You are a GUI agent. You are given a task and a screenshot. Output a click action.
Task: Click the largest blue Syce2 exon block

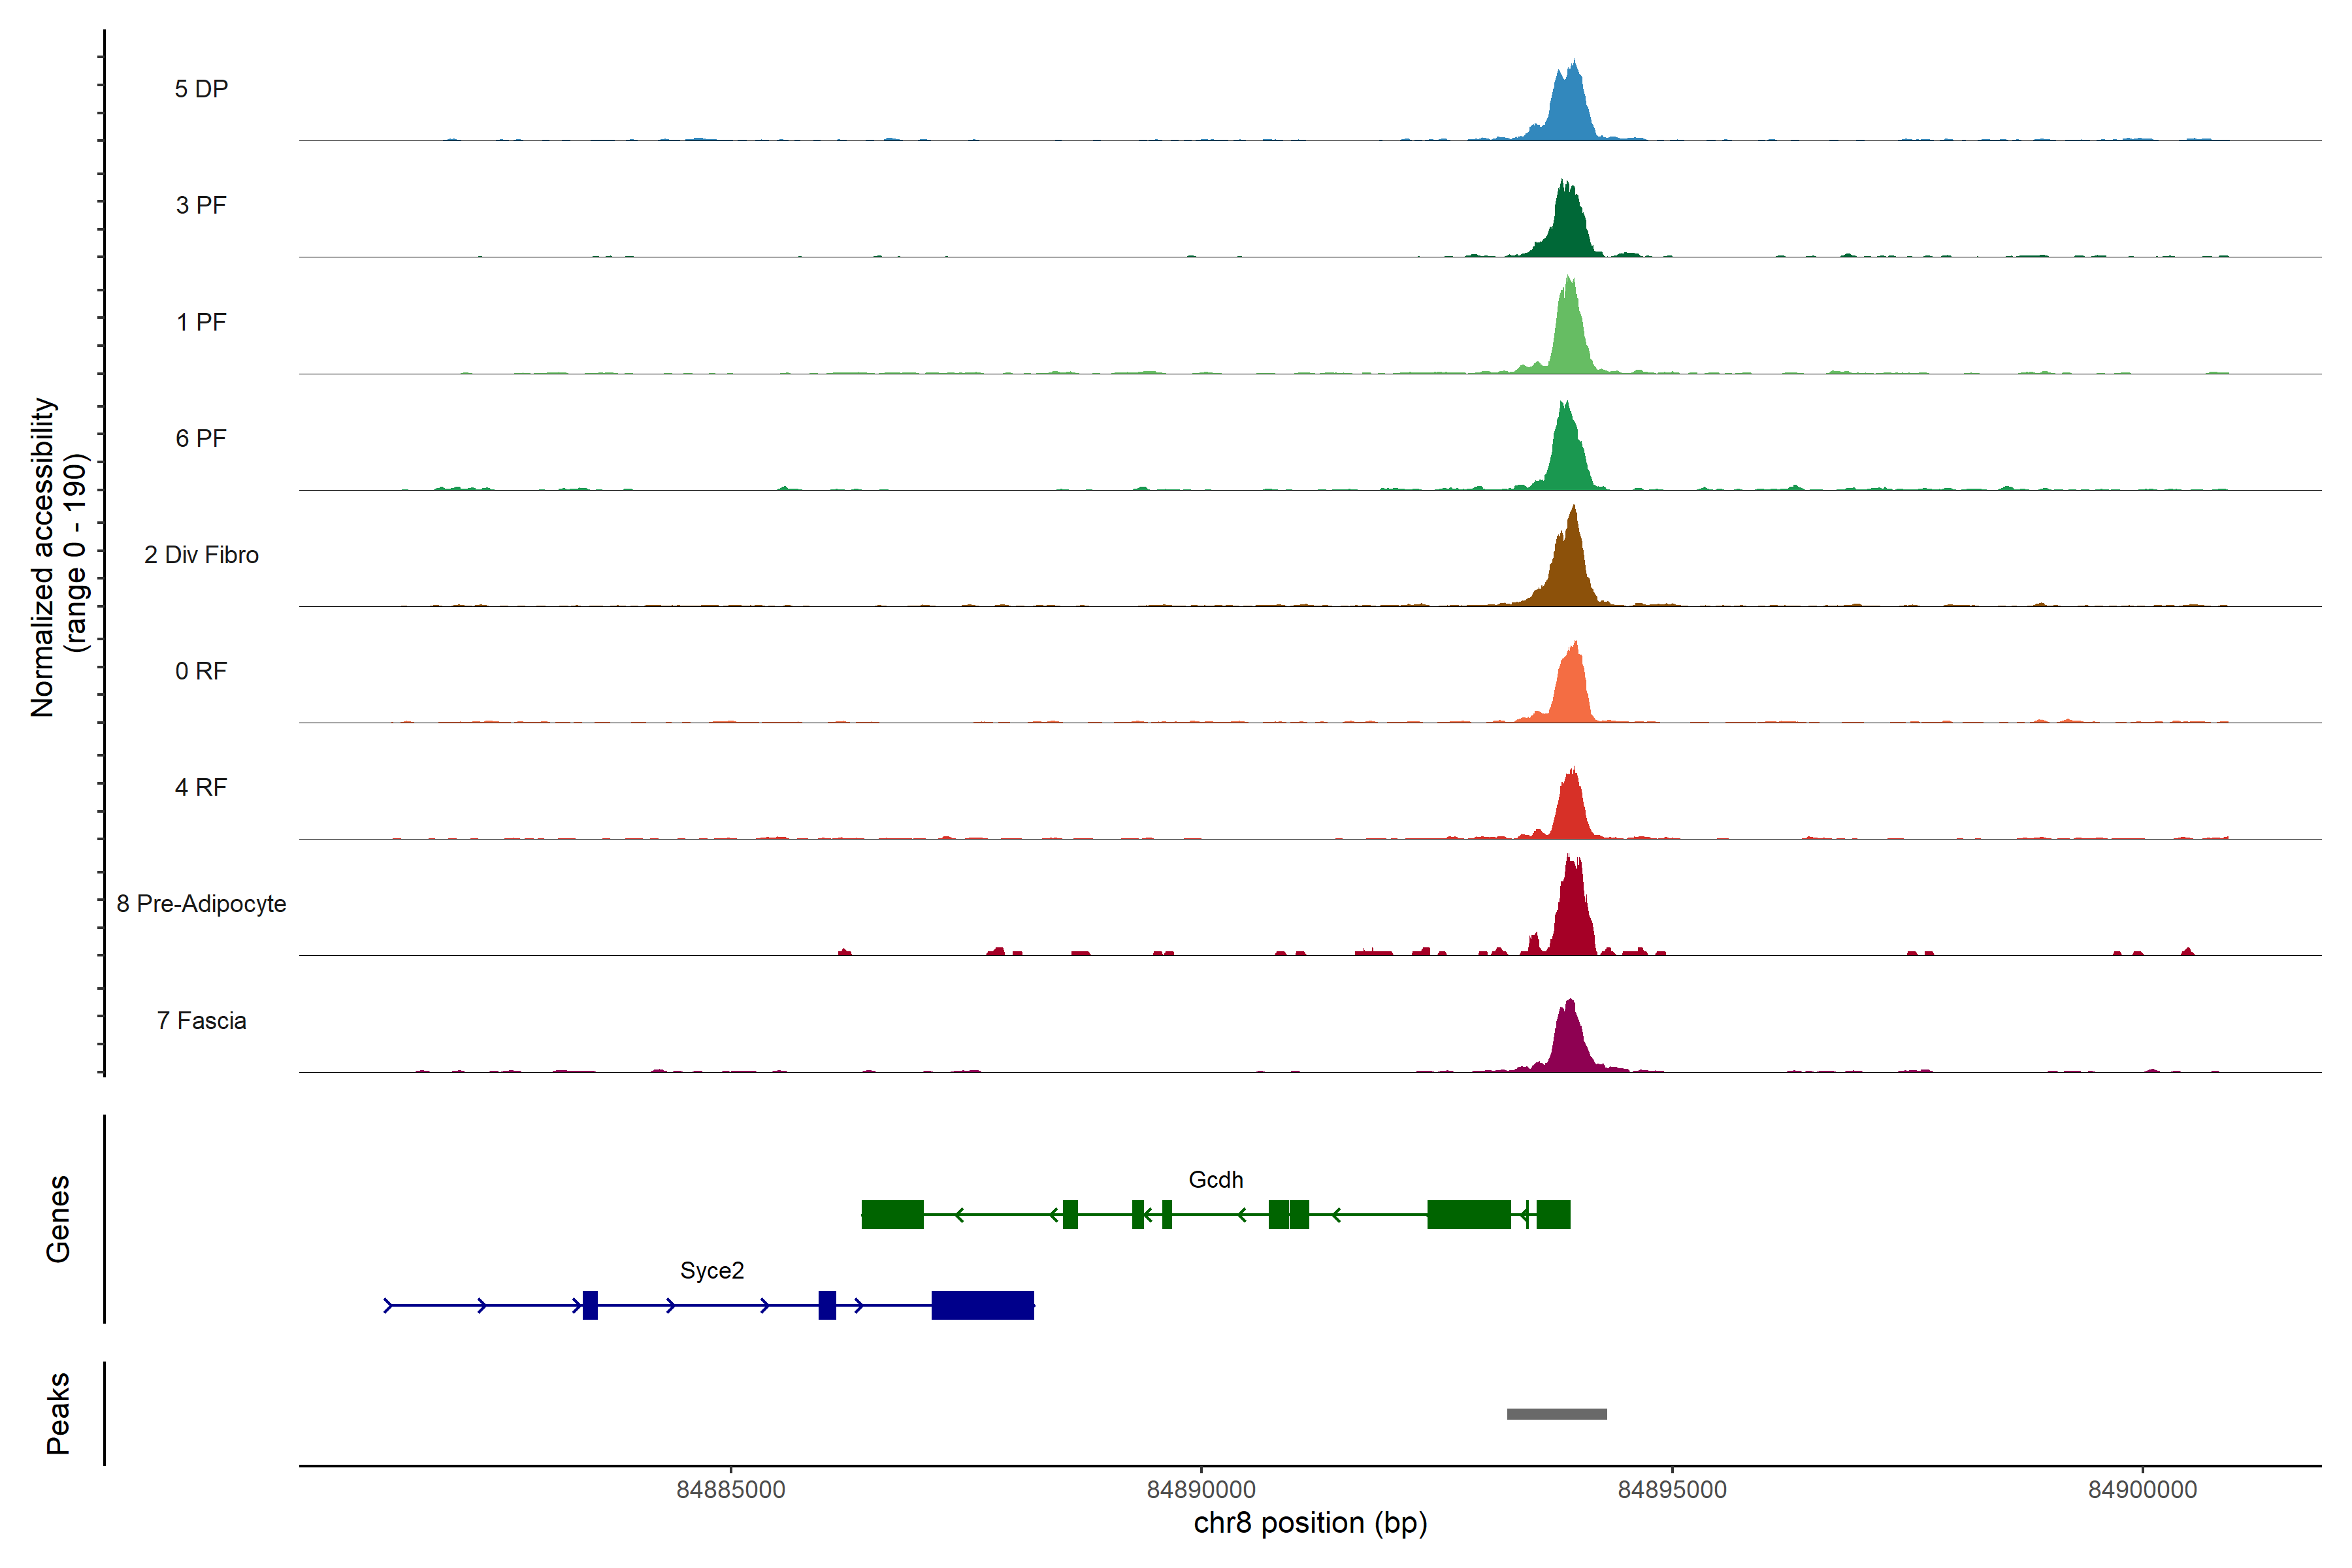tap(982, 1305)
